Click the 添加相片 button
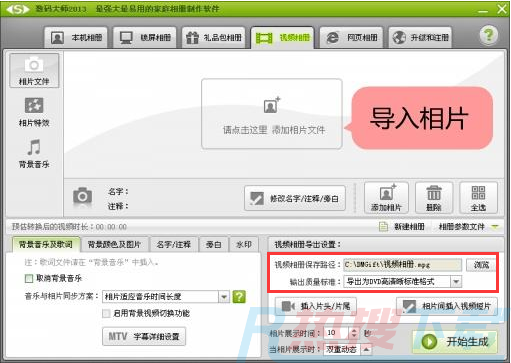Screen dimensions: 511x363 386,198
